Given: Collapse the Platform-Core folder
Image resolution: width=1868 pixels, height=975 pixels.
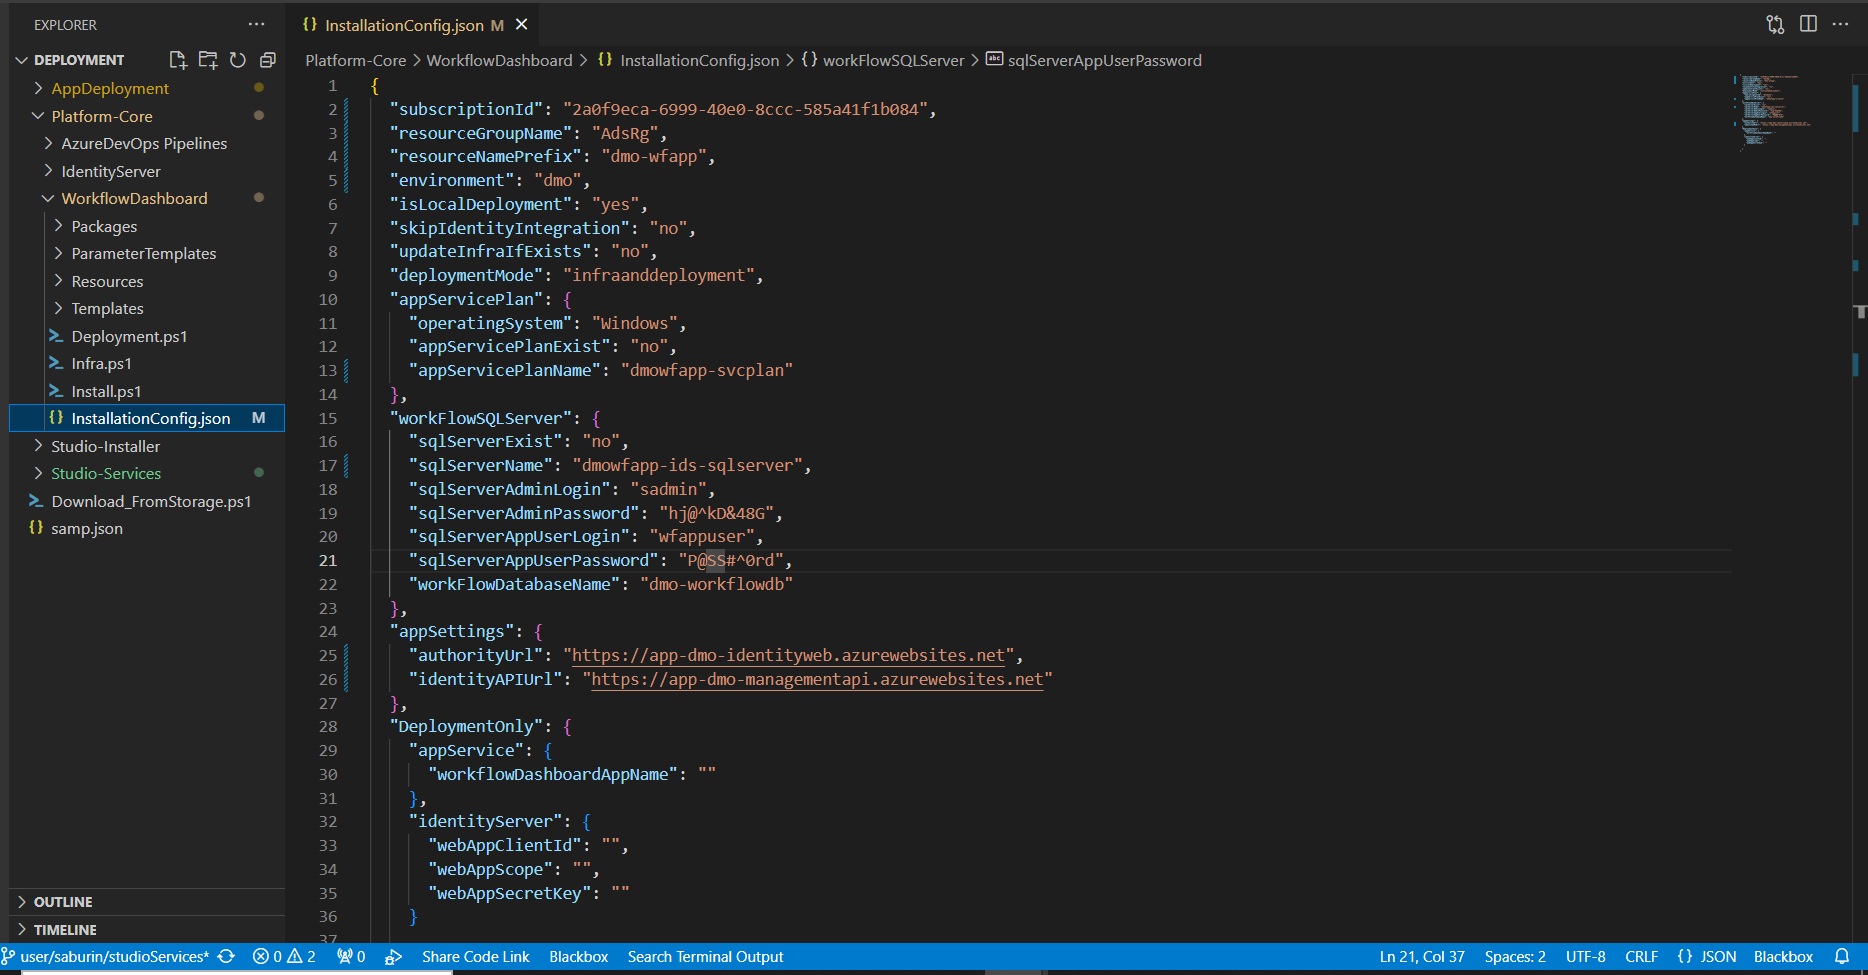Looking at the screenshot, I should pos(102,117).
